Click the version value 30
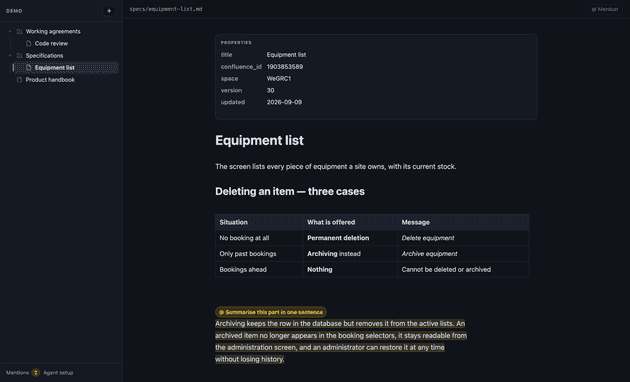Image resolution: width=630 pixels, height=382 pixels. [x=270, y=90]
